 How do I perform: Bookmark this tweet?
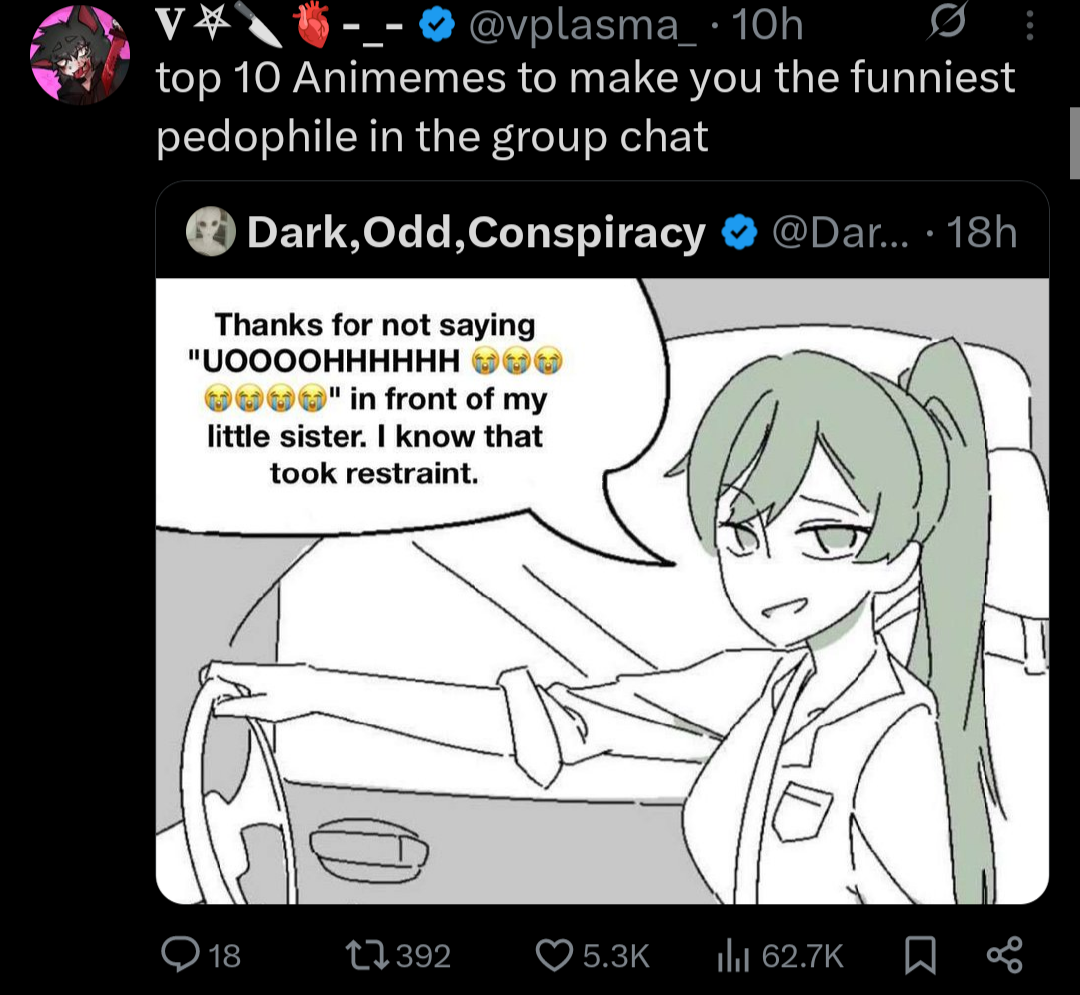click(920, 956)
